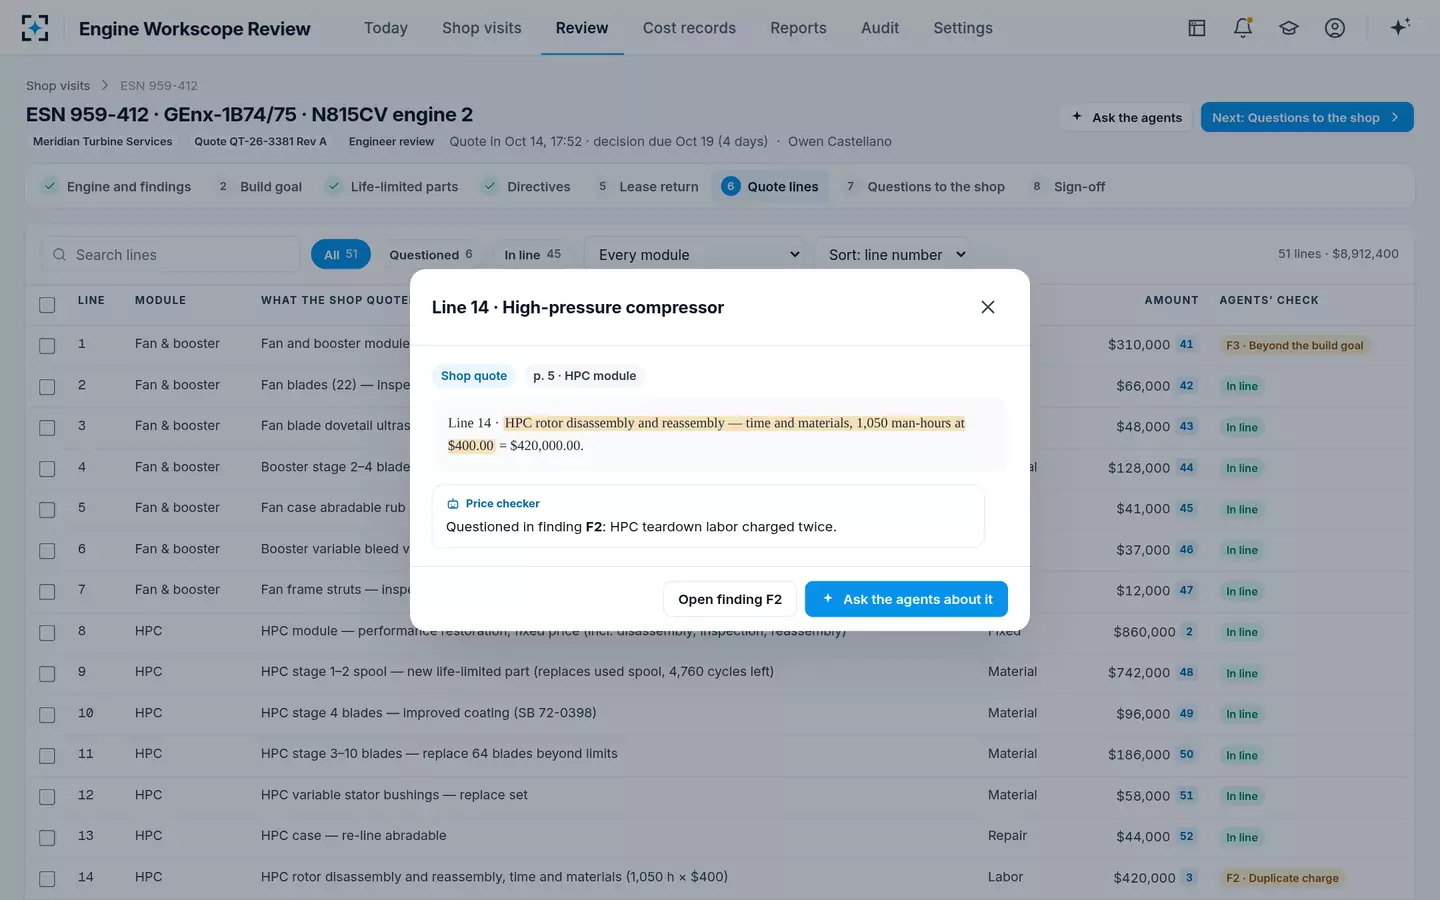Open the layout panel icon in header
The width and height of the screenshot is (1440, 900).
point(1197,28)
